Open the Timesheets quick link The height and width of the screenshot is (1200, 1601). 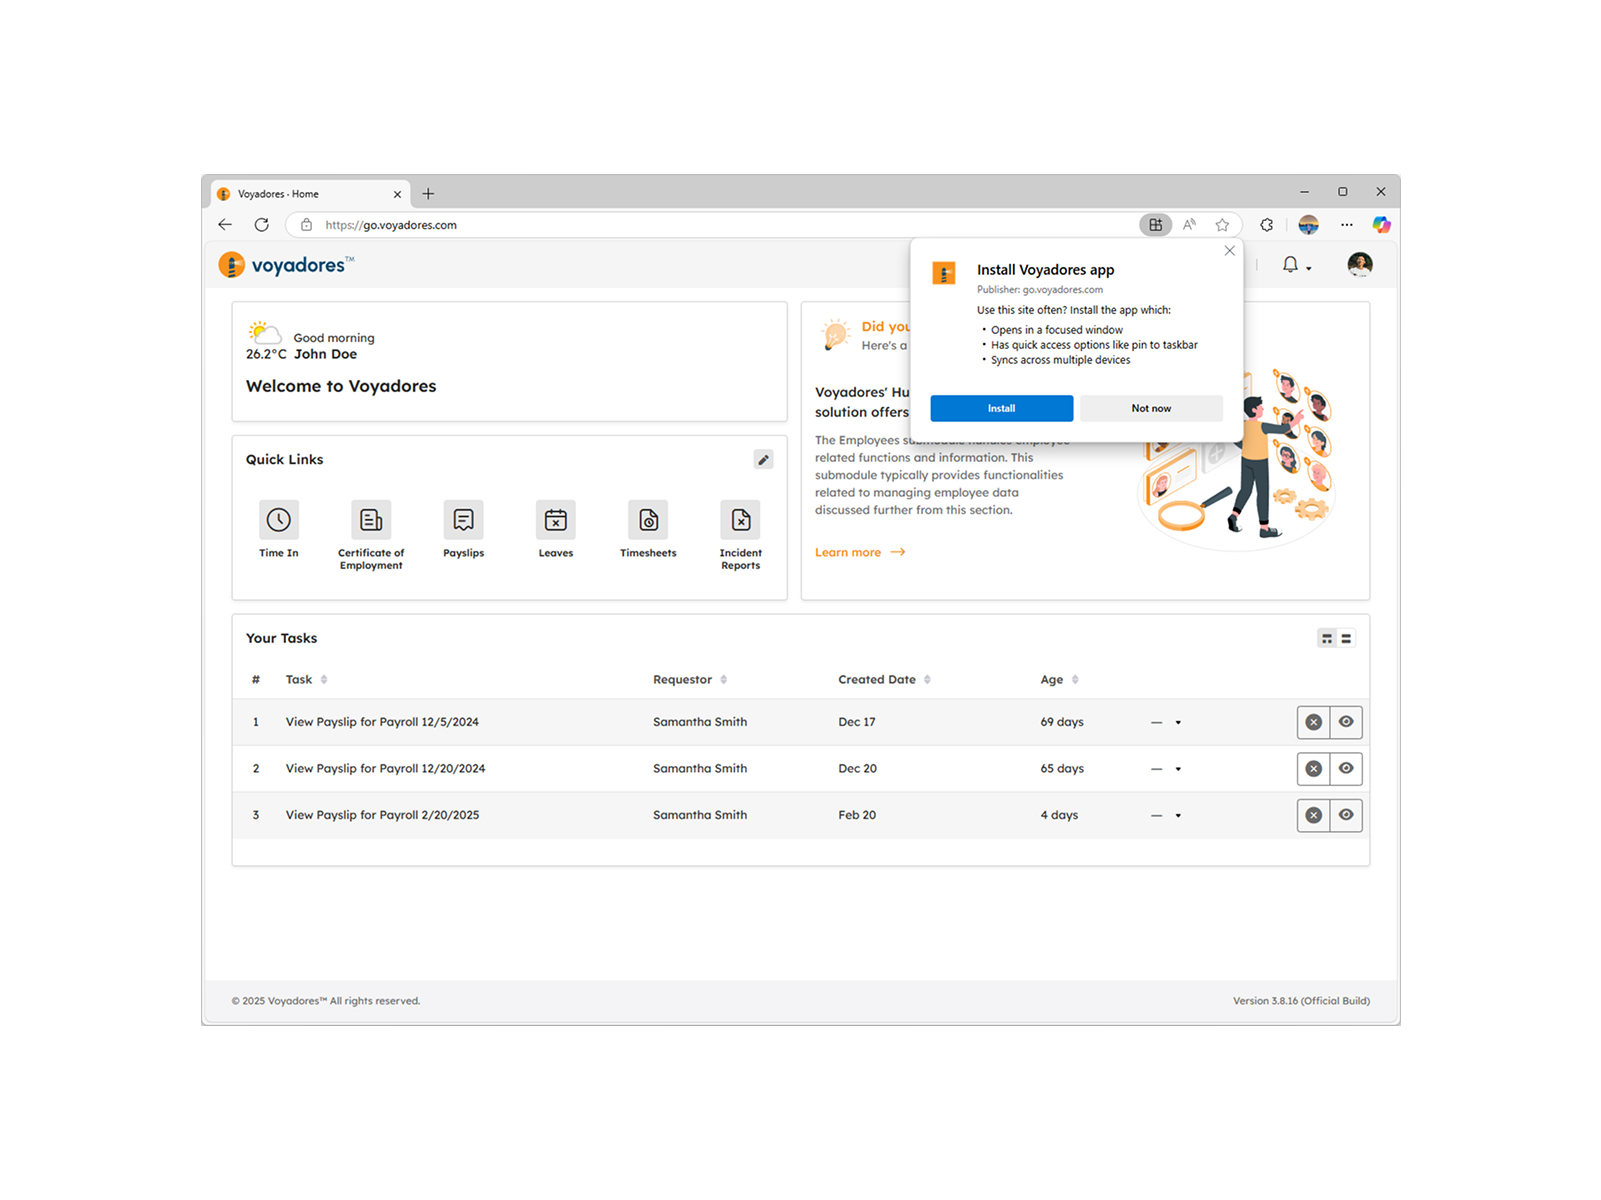[x=648, y=530]
